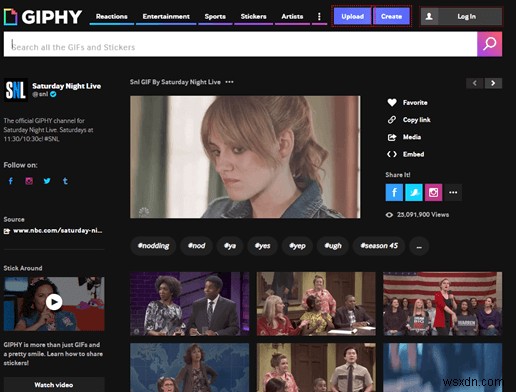Open the blurry blue GIF thumbnail
The image size is (516, 392).
[x=442, y=368]
